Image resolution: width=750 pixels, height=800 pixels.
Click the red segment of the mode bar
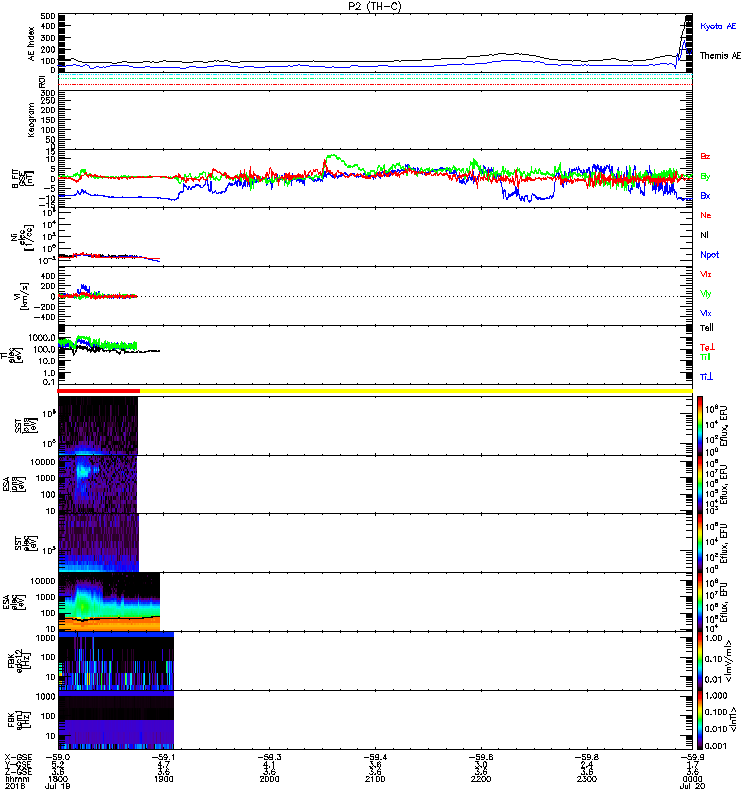[x=98, y=390]
